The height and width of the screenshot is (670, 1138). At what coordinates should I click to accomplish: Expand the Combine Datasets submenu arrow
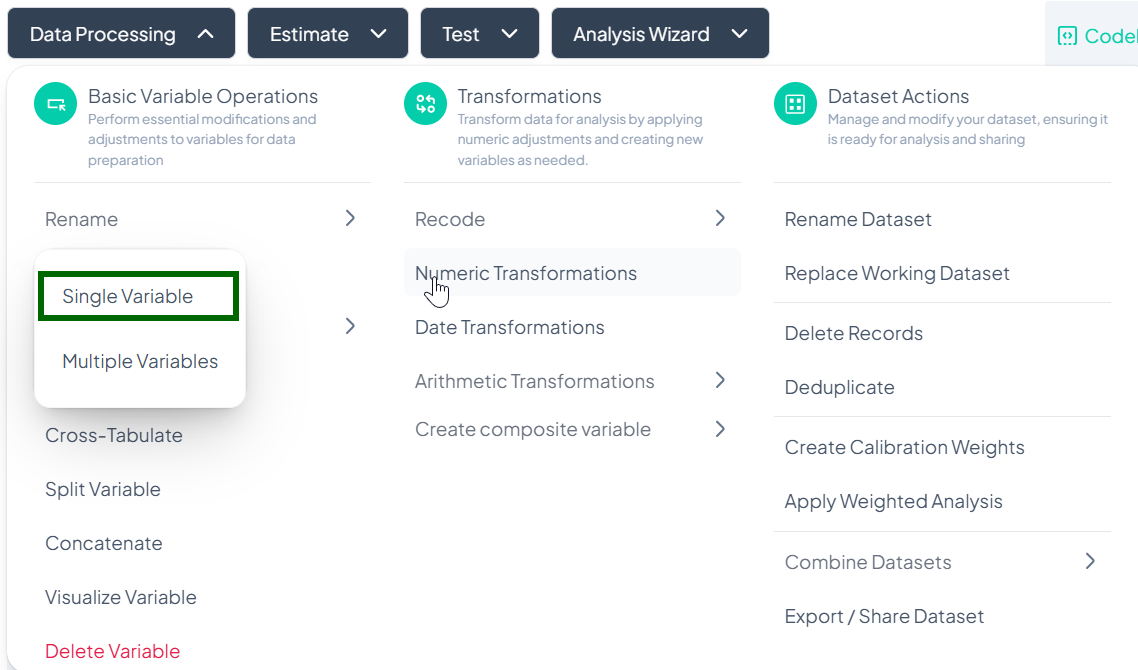click(x=1090, y=561)
